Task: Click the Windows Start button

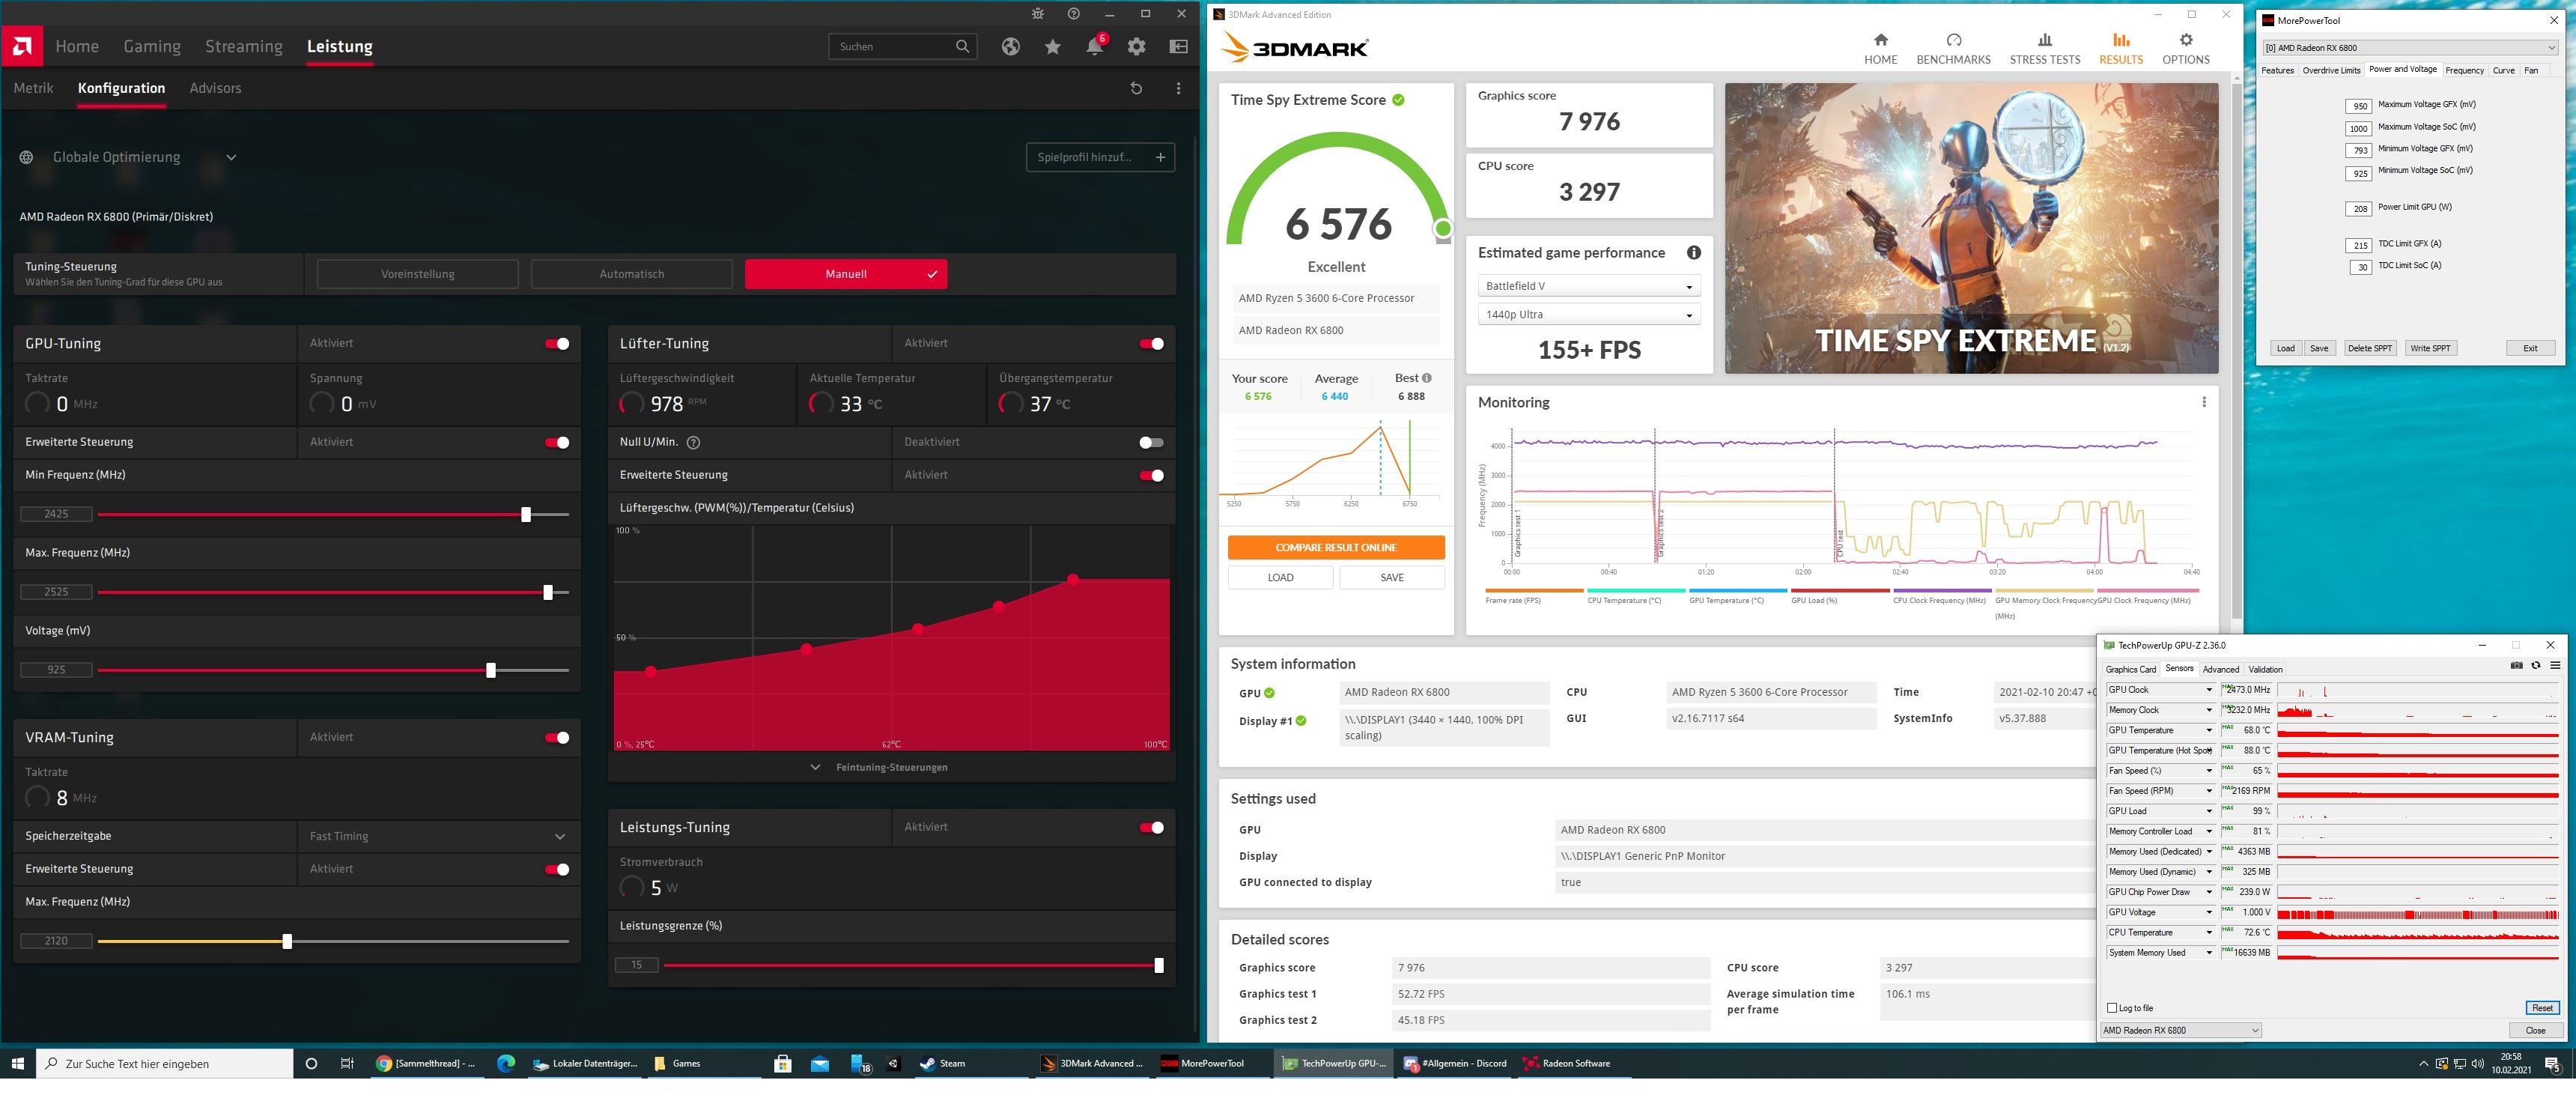Action: (18, 1063)
